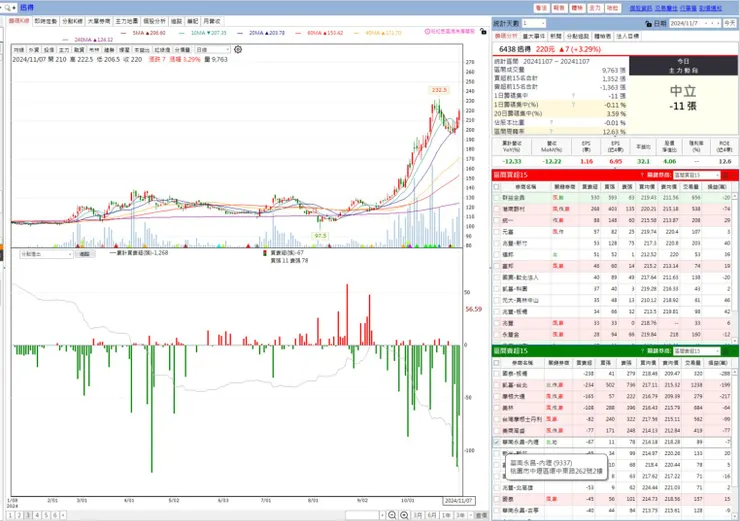Viewport: 740px width, 521px height.
Task: Tick the select-all checkbox in buy table header
Action: click(x=496, y=187)
